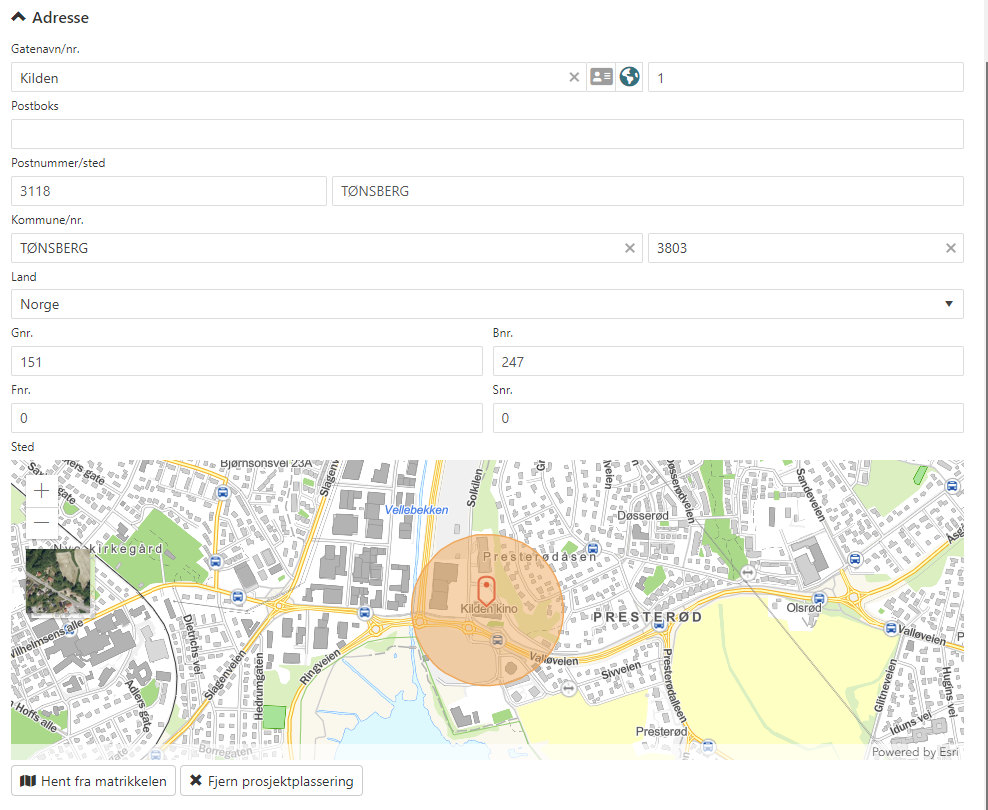Zoom out on map with minus button
The image size is (988, 810).
(42, 522)
